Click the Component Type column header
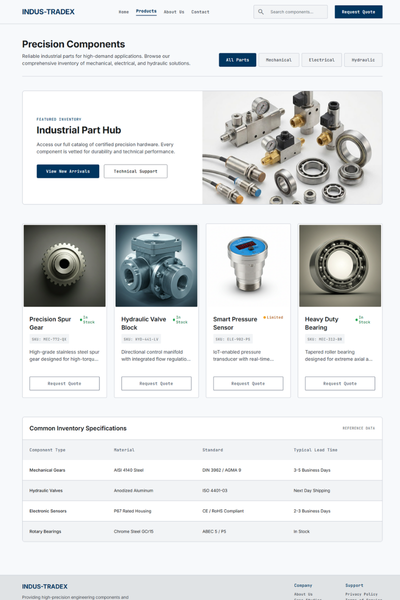400x600 pixels. (47, 450)
